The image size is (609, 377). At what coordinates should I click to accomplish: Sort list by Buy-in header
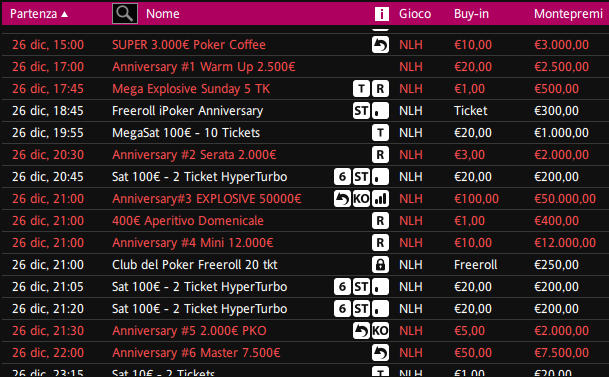[x=471, y=14]
